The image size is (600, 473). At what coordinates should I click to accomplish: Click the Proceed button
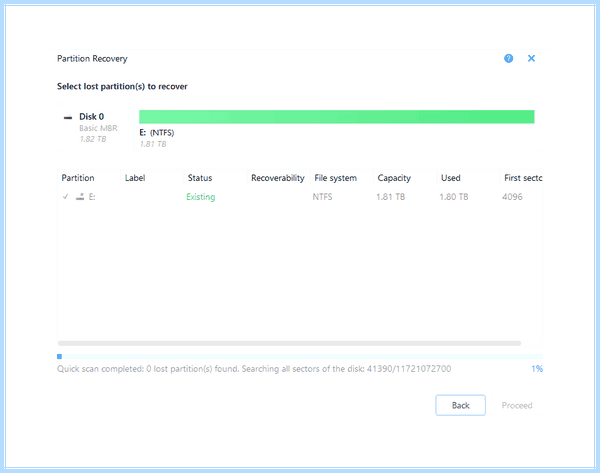coord(517,405)
